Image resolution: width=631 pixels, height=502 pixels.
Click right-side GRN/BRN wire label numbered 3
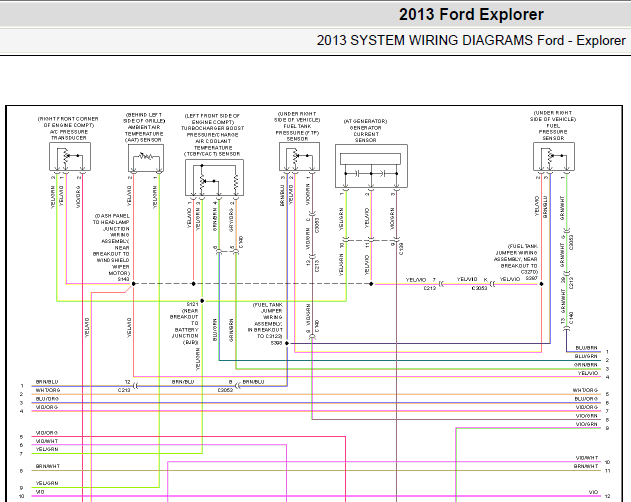click(586, 365)
